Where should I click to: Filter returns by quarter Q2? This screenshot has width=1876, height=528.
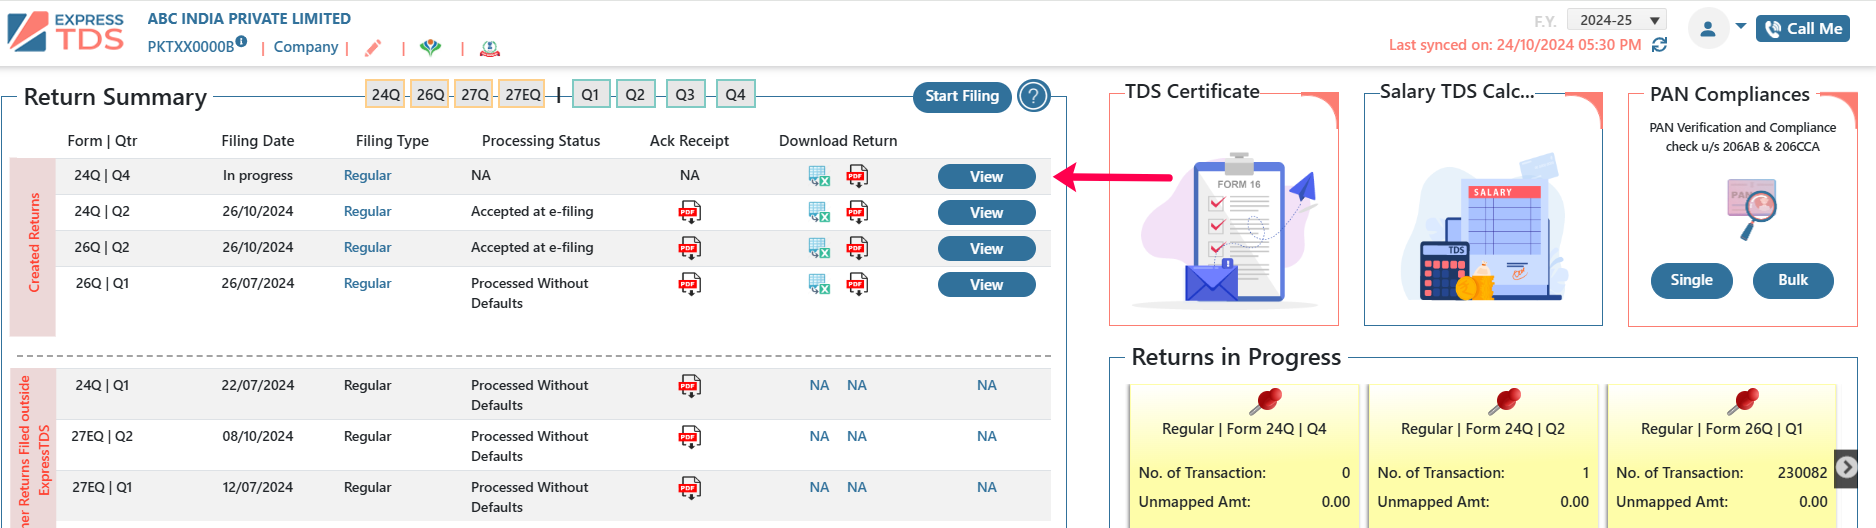tap(635, 94)
